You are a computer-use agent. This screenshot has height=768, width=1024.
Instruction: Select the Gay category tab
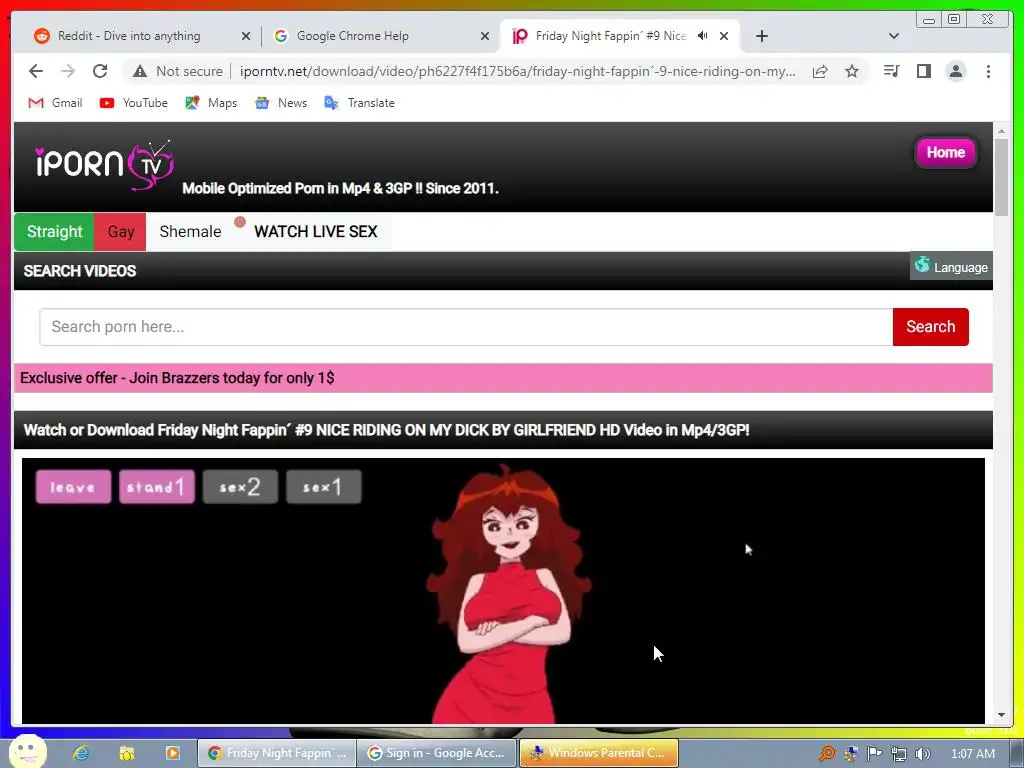121,232
